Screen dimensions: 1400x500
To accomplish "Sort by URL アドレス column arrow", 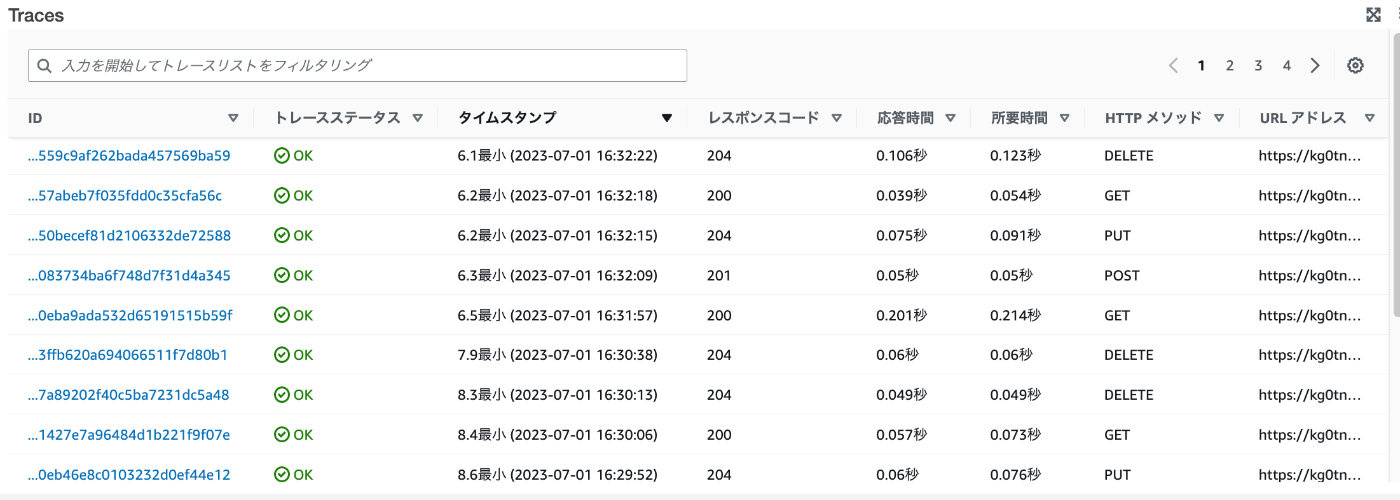I will tap(1370, 118).
